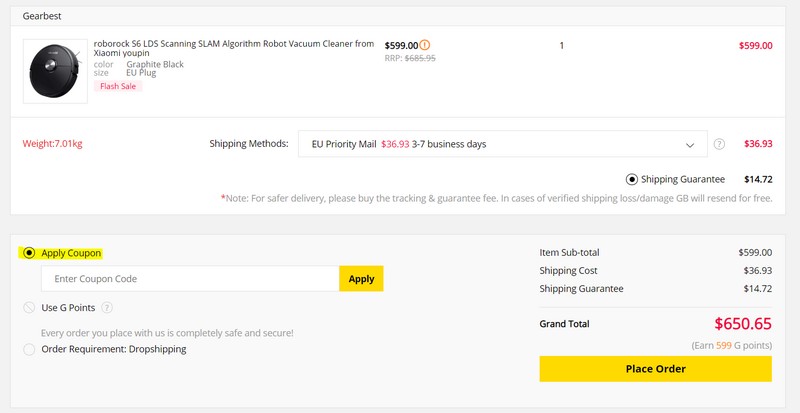
Task: Click the orange info icon beside $599.00 price
Action: point(426,45)
